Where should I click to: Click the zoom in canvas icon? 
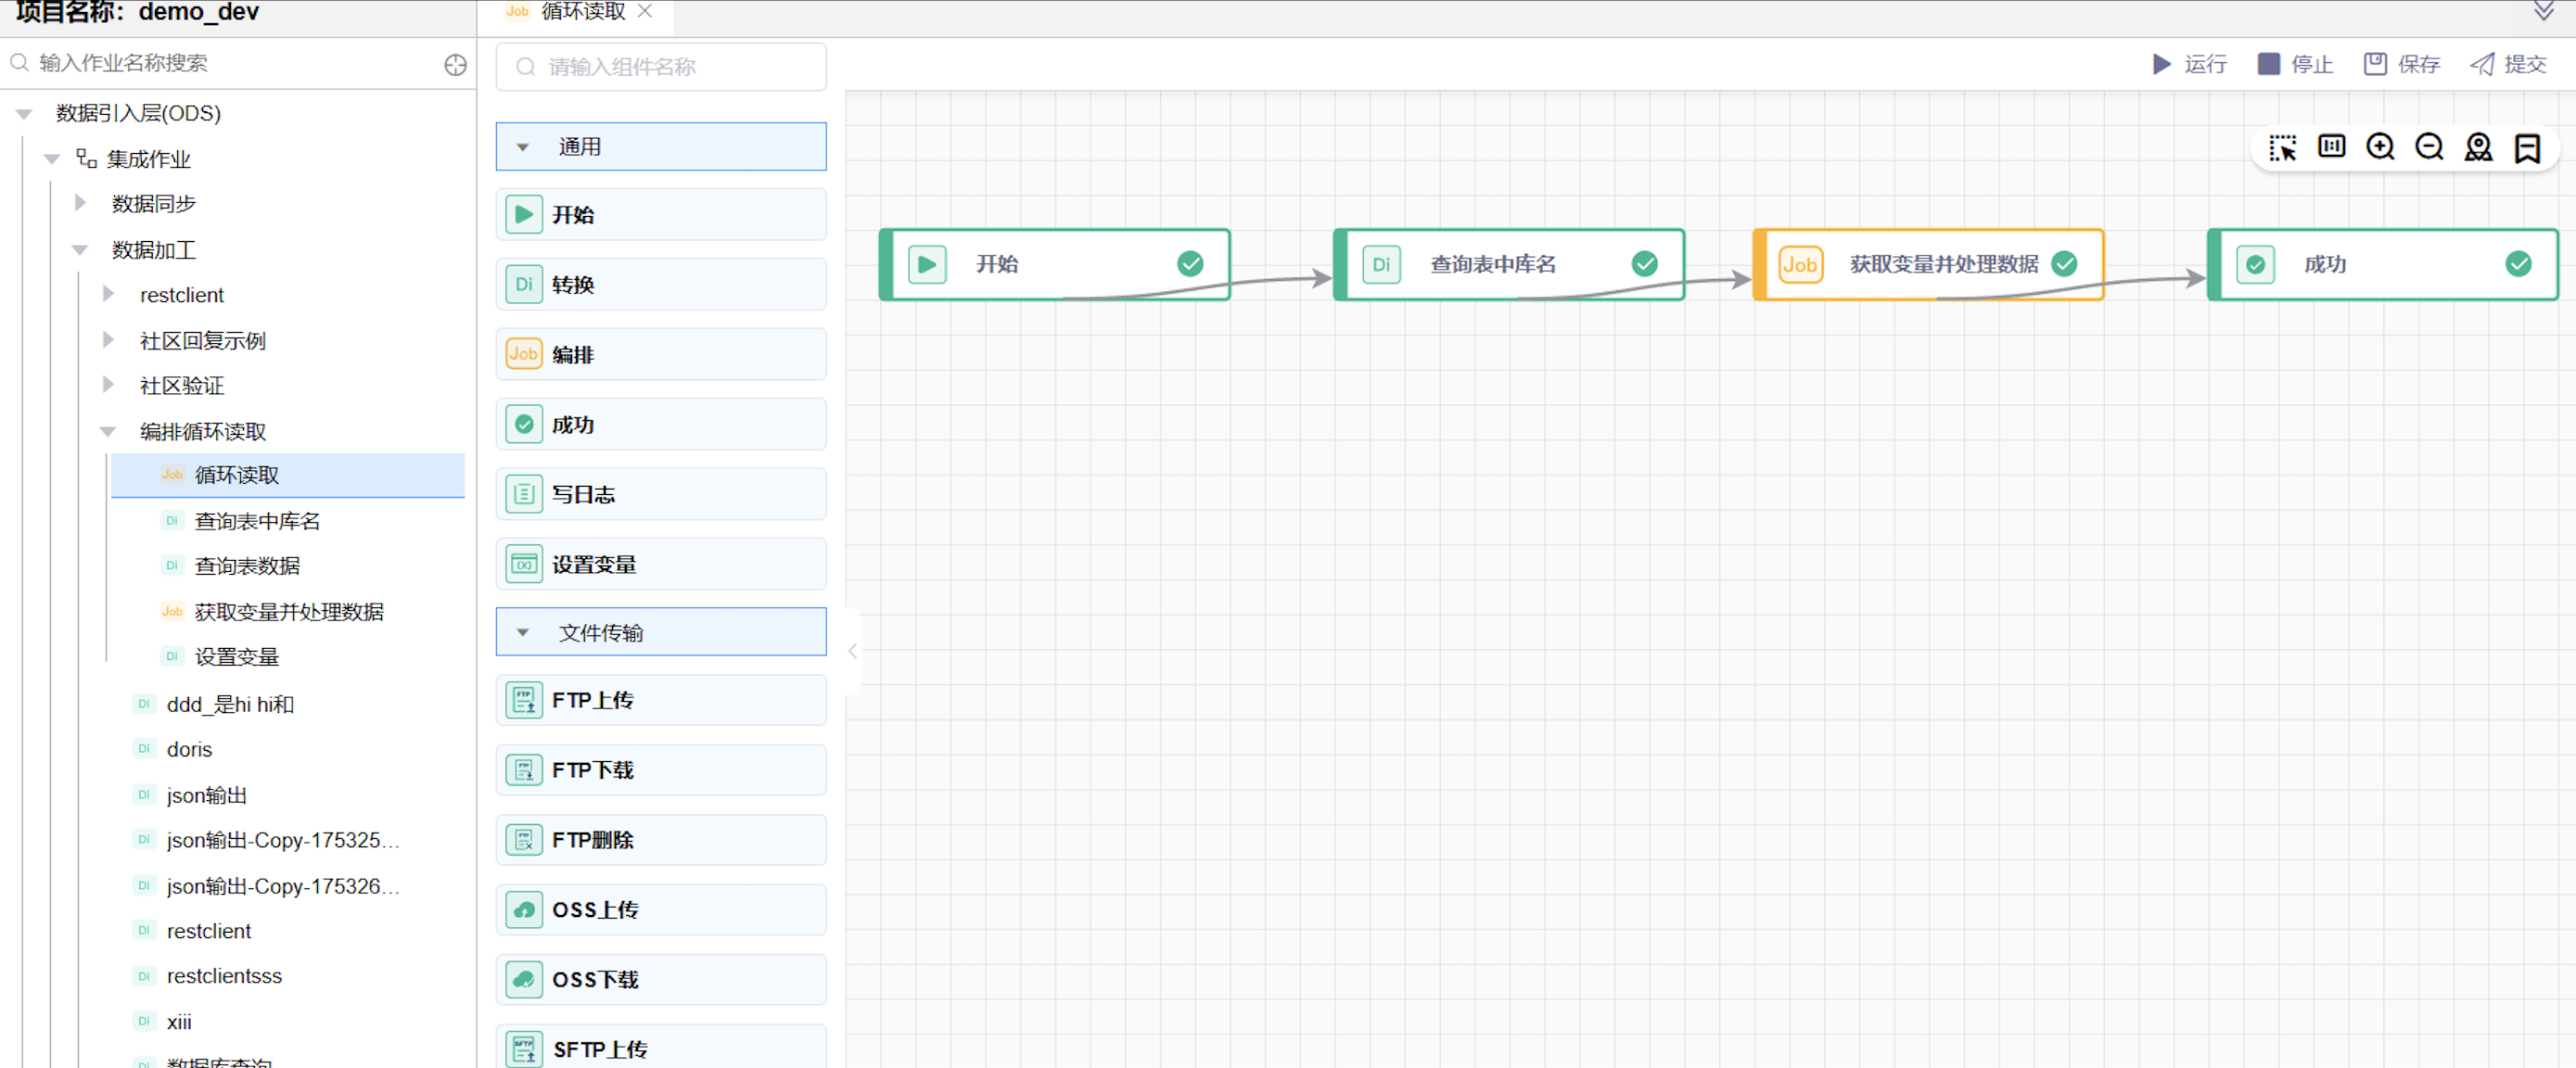click(2380, 148)
